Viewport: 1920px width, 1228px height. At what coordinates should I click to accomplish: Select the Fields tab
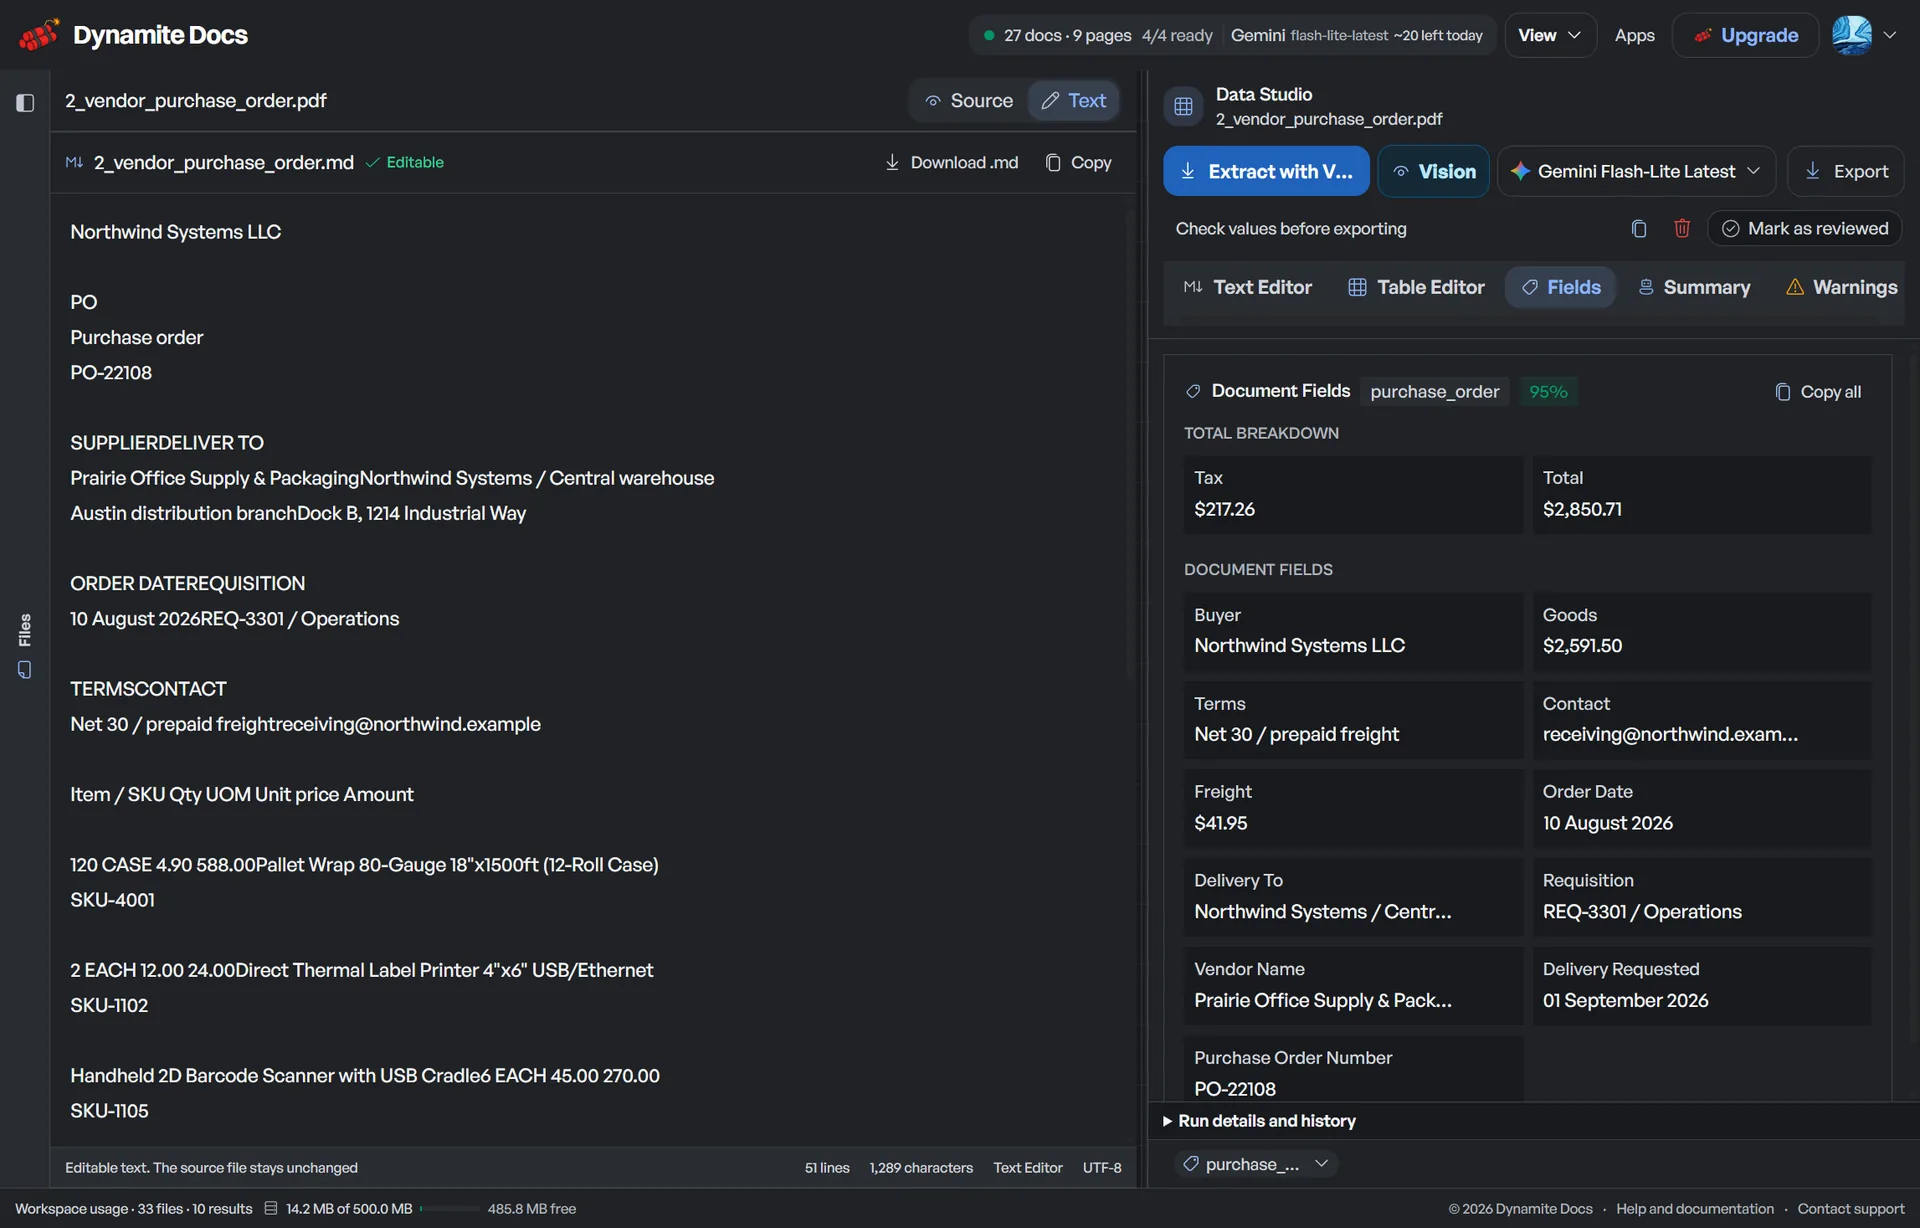click(x=1561, y=288)
